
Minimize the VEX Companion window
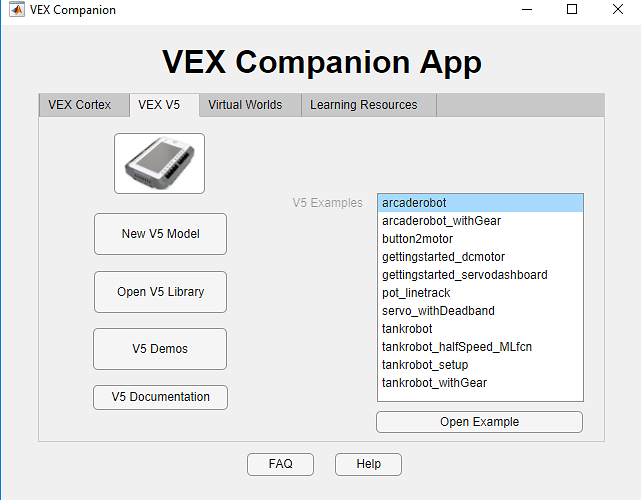click(x=527, y=9)
